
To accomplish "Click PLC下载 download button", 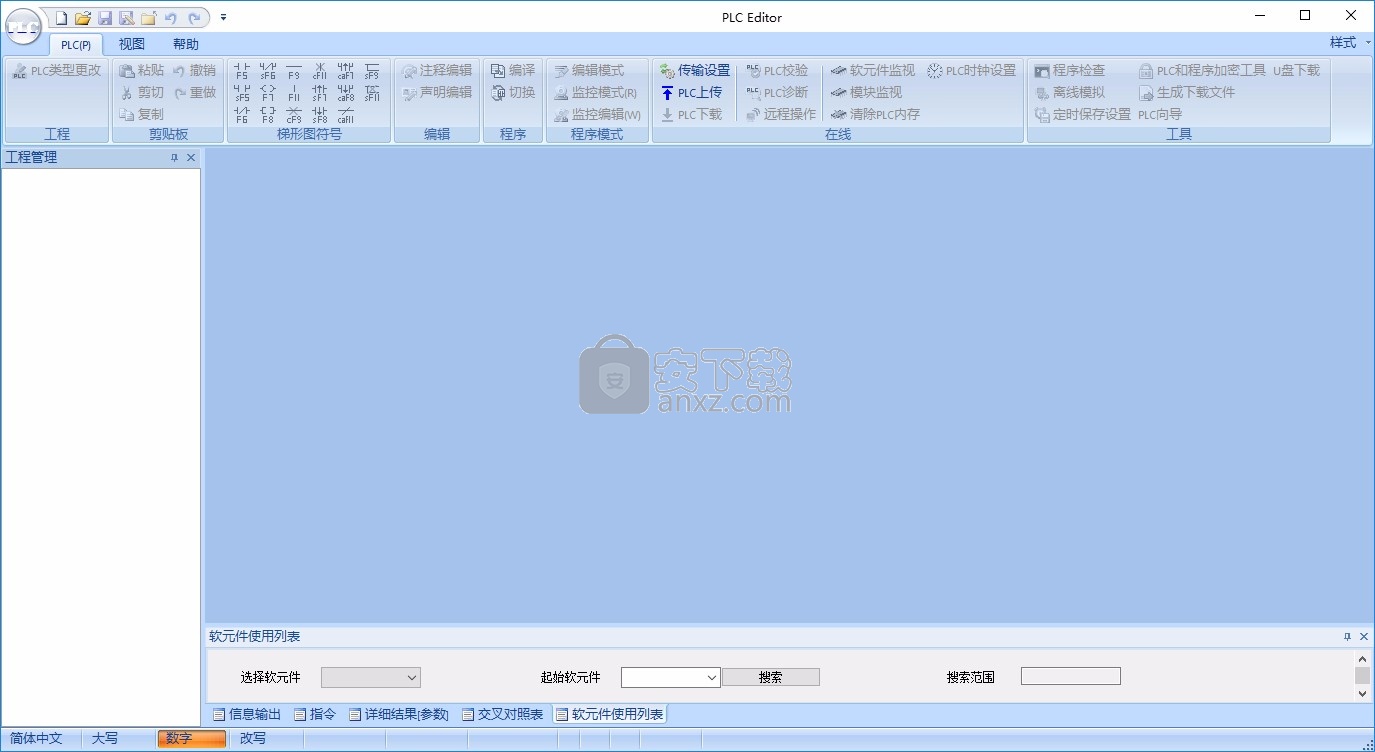I will pos(691,114).
